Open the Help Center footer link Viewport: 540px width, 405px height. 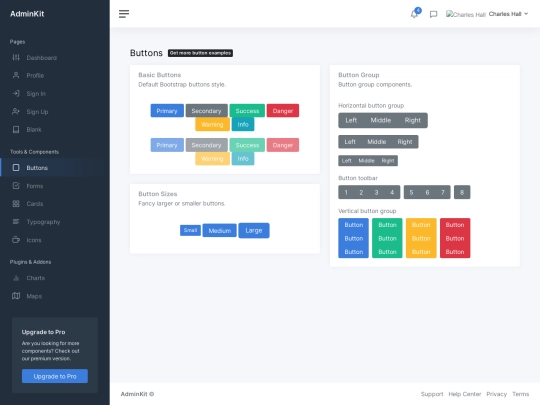[x=465, y=394]
